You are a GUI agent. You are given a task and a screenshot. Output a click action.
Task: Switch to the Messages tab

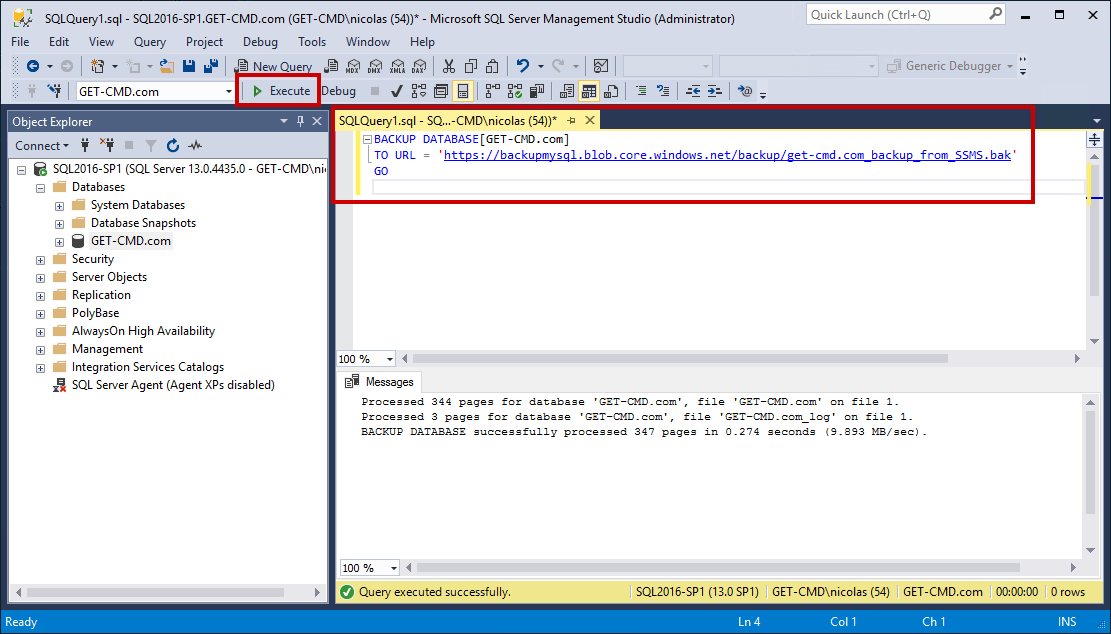[379, 382]
